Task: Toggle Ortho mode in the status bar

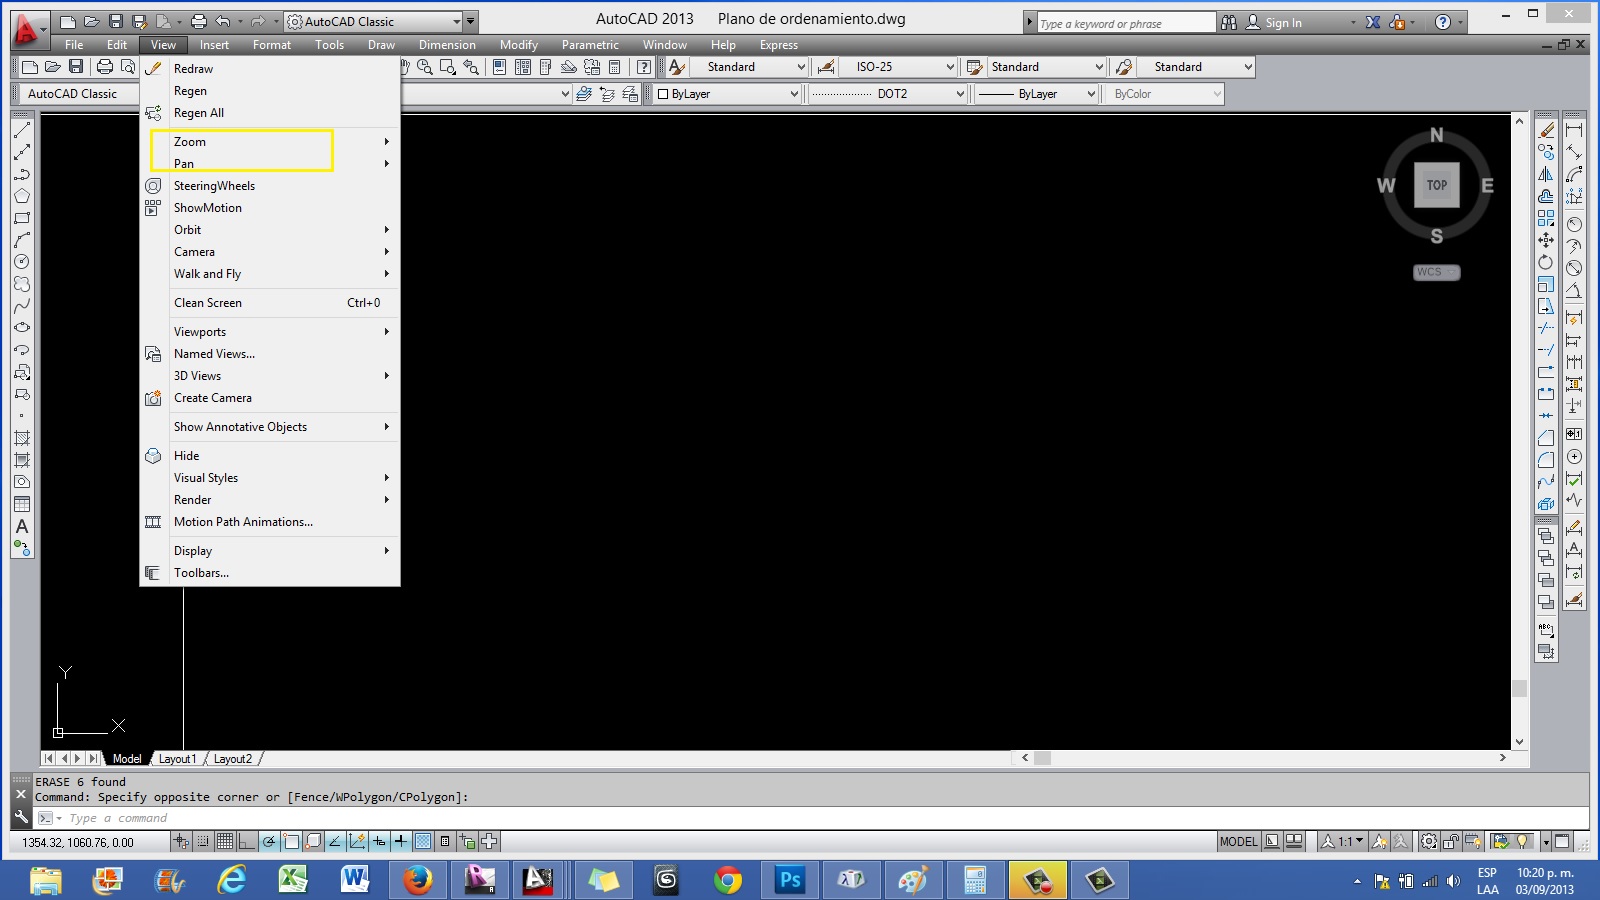Action: (245, 842)
